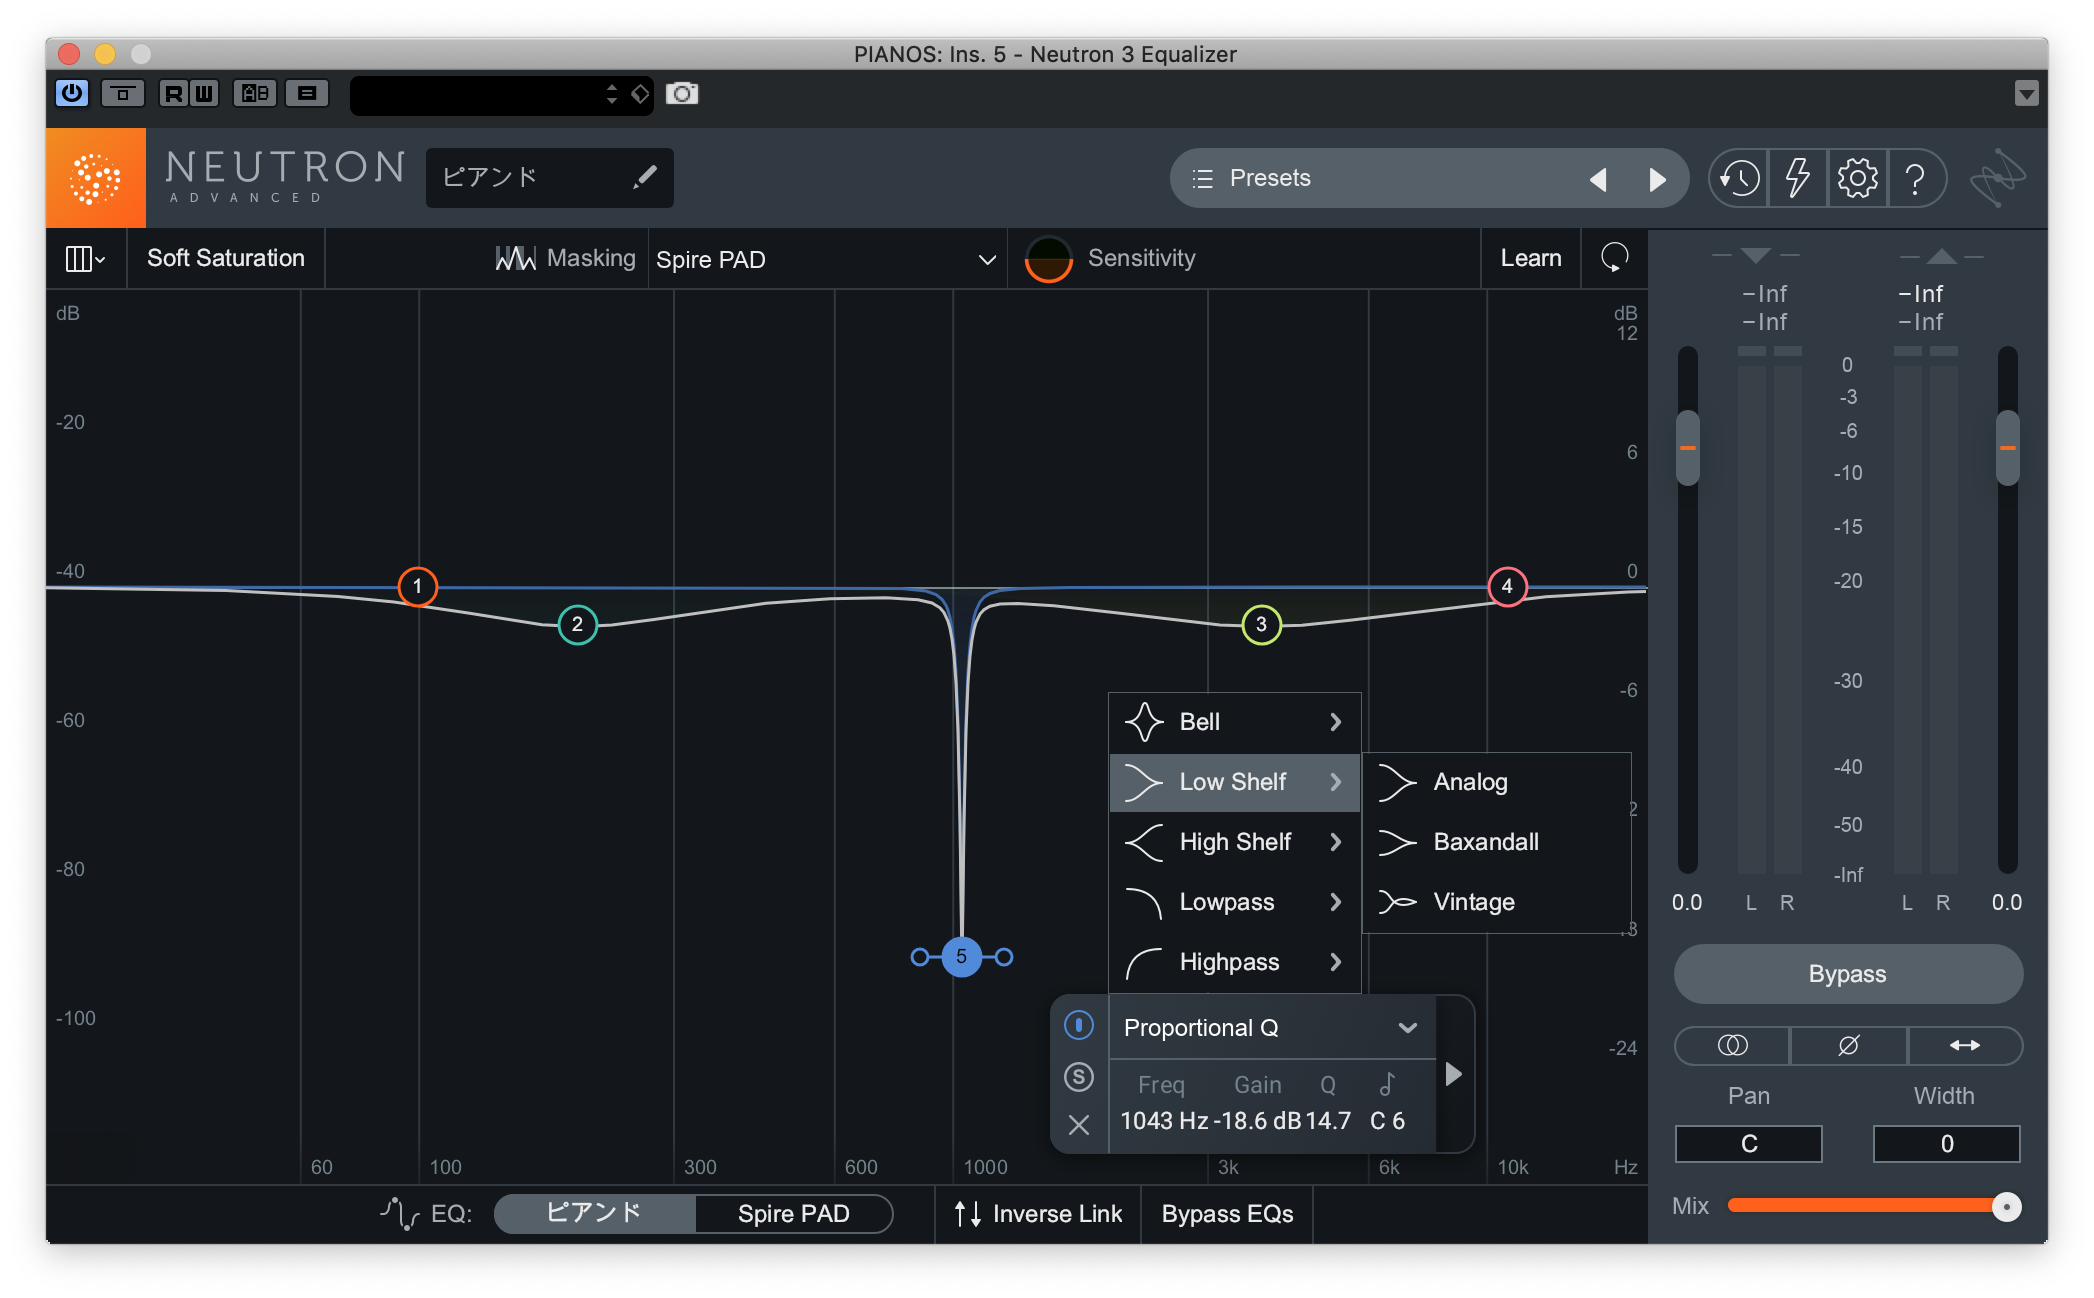Viewport: 2094px width, 1298px height.
Task: Click the Read automation R button
Action: [x=174, y=93]
